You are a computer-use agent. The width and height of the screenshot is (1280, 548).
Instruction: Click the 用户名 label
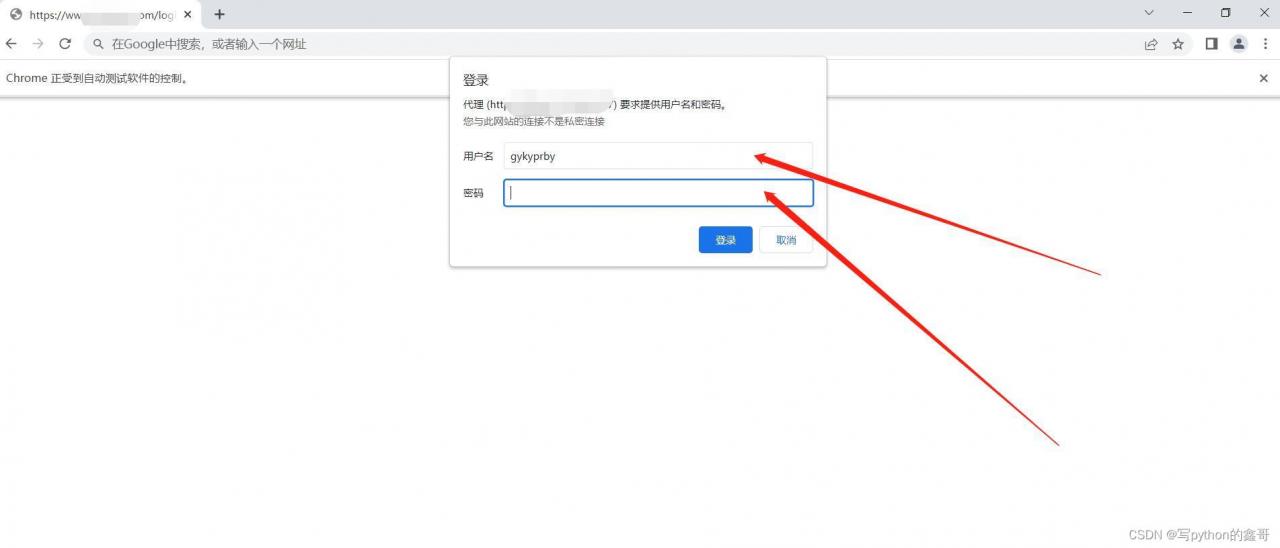[478, 157]
